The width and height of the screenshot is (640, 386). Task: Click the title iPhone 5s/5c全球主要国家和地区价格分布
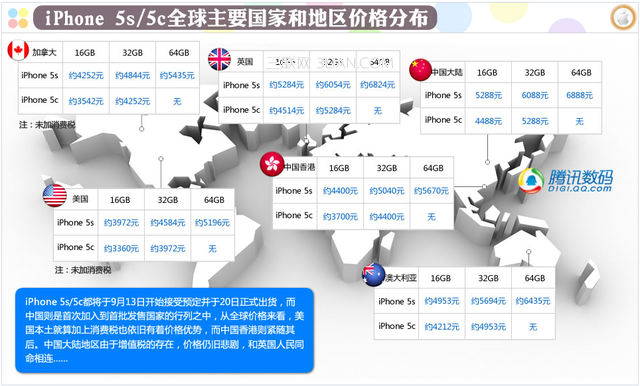(x=236, y=18)
